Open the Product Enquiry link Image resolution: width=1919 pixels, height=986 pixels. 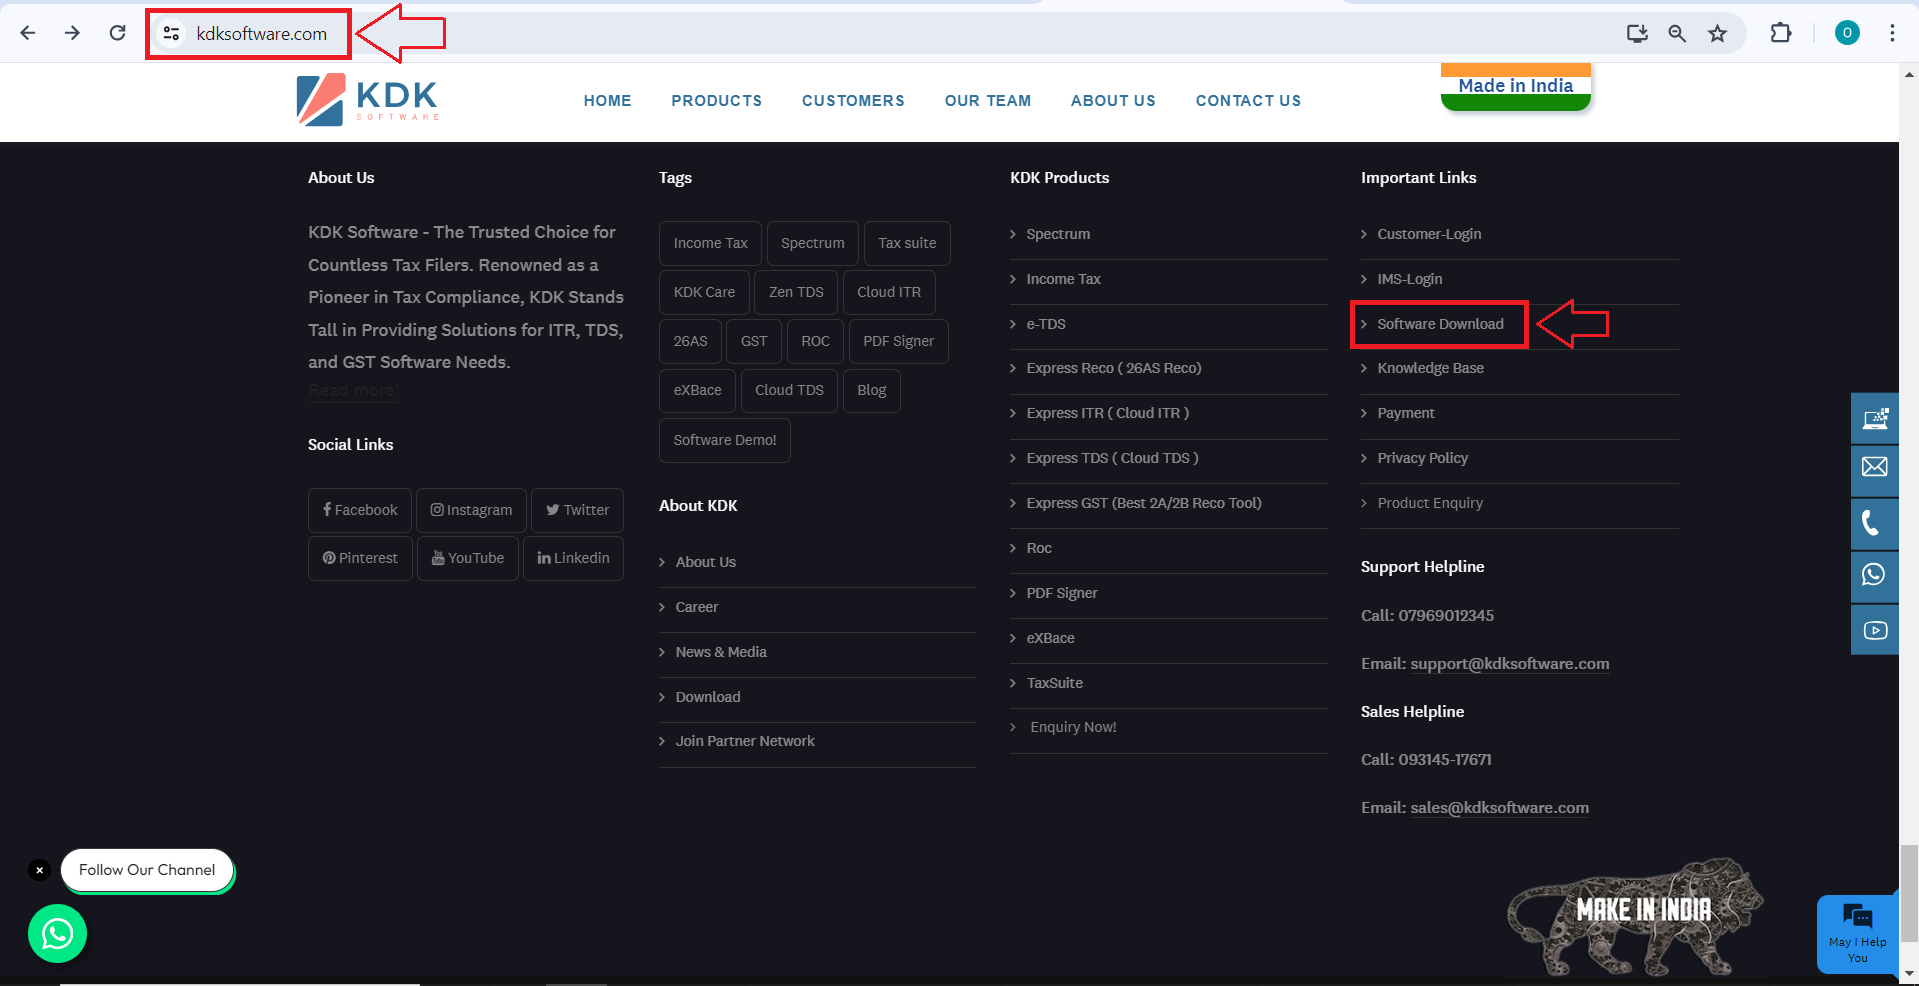[x=1430, y=503]
